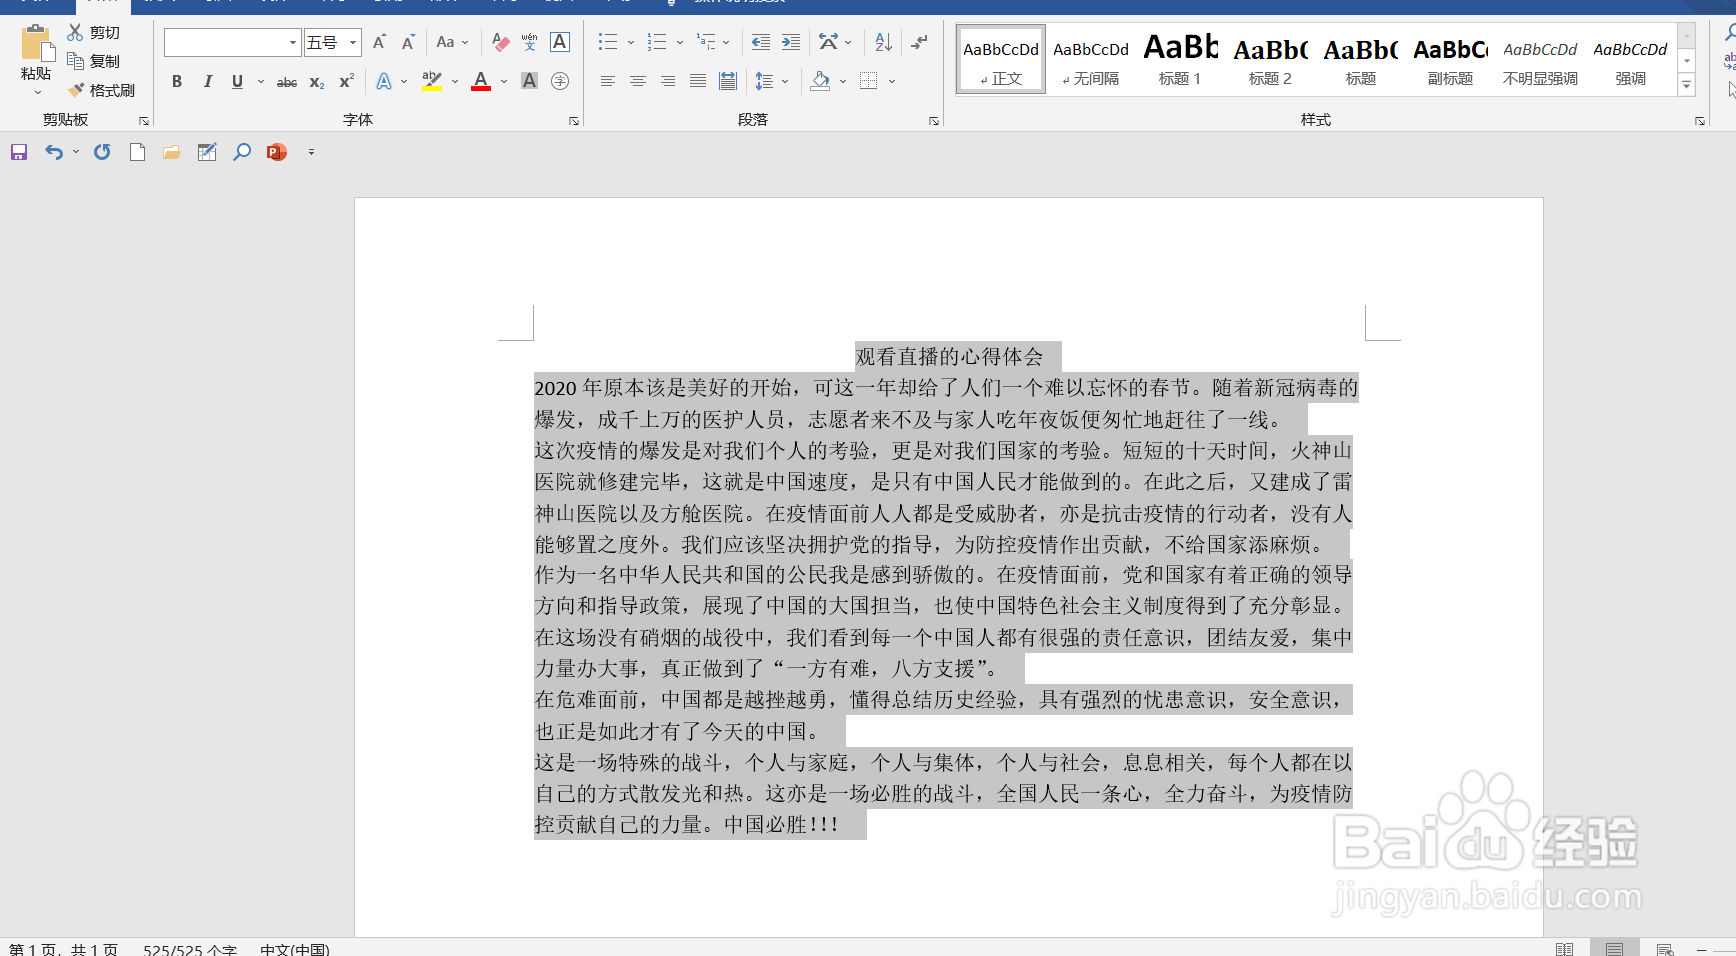Center the paragraph text
The width and height of the screenshot is (1736, 956).
pyautogui.click(x=637, y=81)
